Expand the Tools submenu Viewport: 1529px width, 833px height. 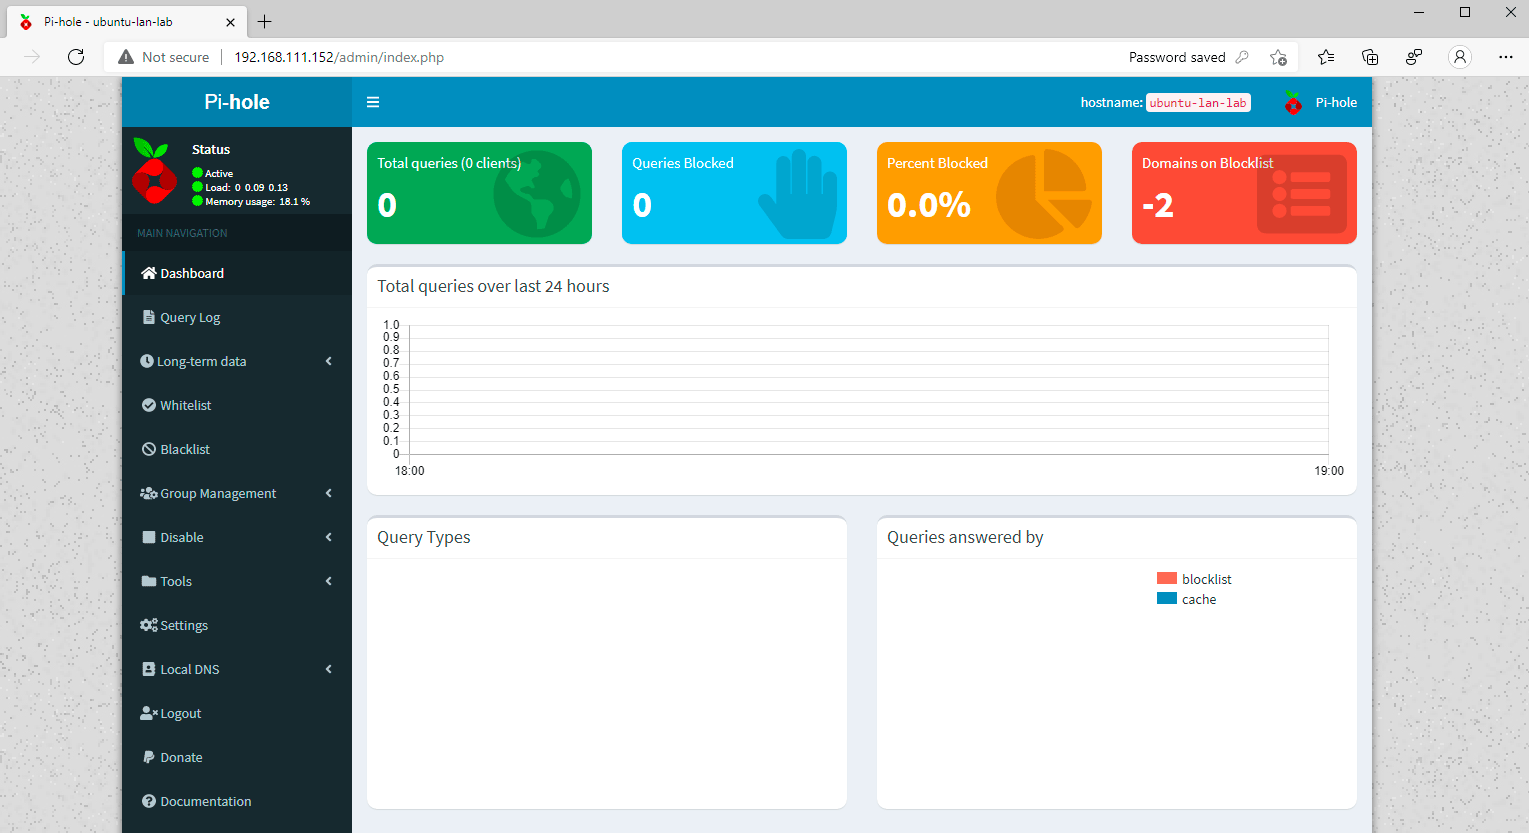237,581
